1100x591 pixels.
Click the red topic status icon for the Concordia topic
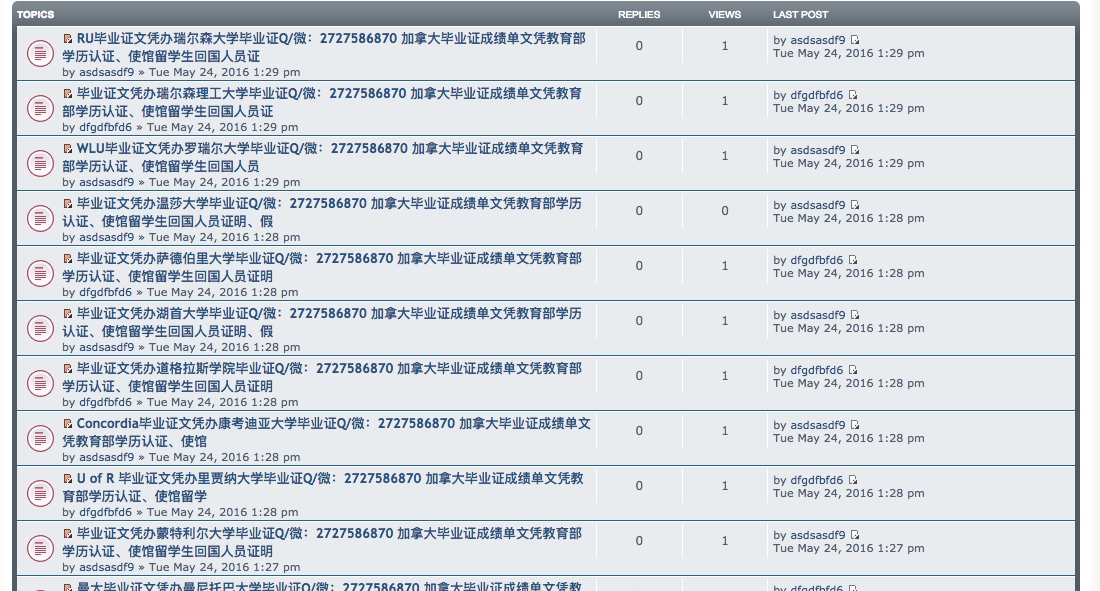38,437
